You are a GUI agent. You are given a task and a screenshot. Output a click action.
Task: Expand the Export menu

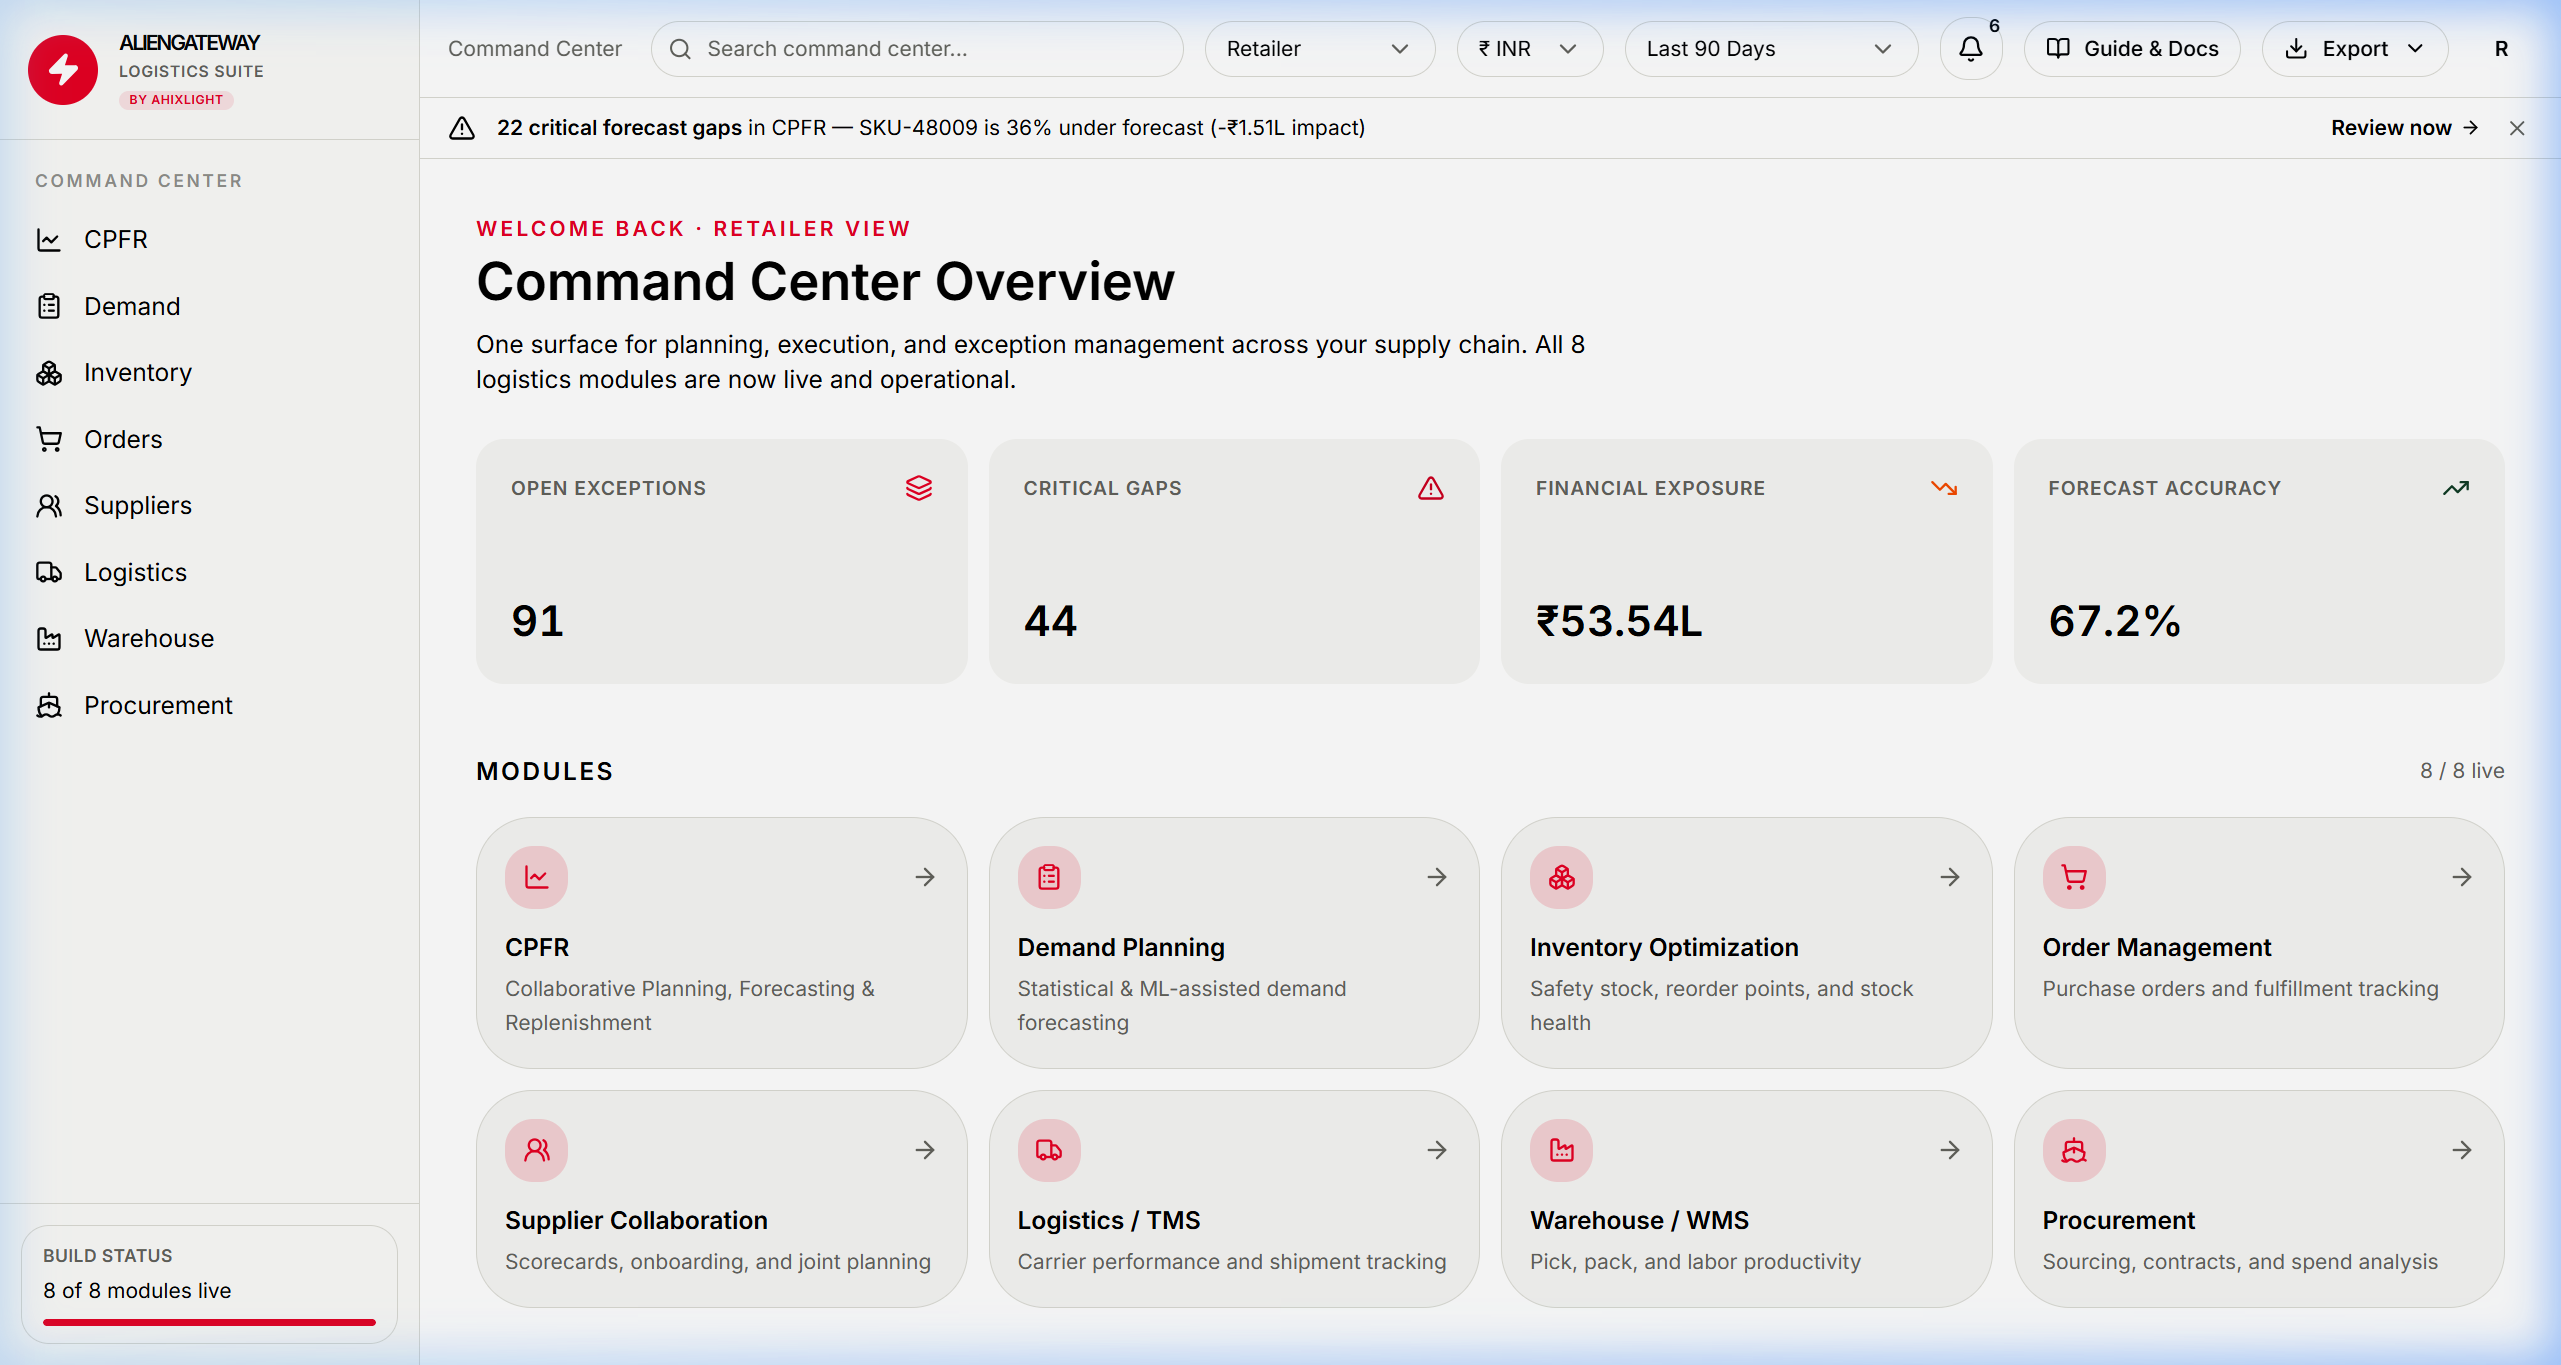[2355, 49]
